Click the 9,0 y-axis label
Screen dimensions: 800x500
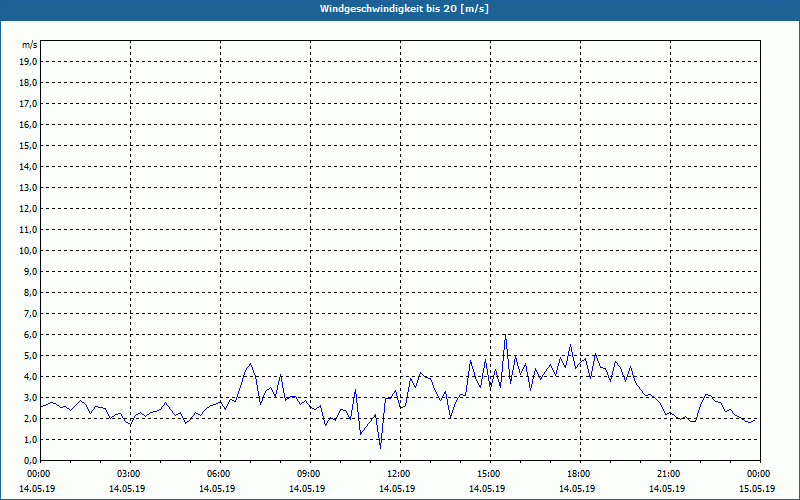point(30,271)
